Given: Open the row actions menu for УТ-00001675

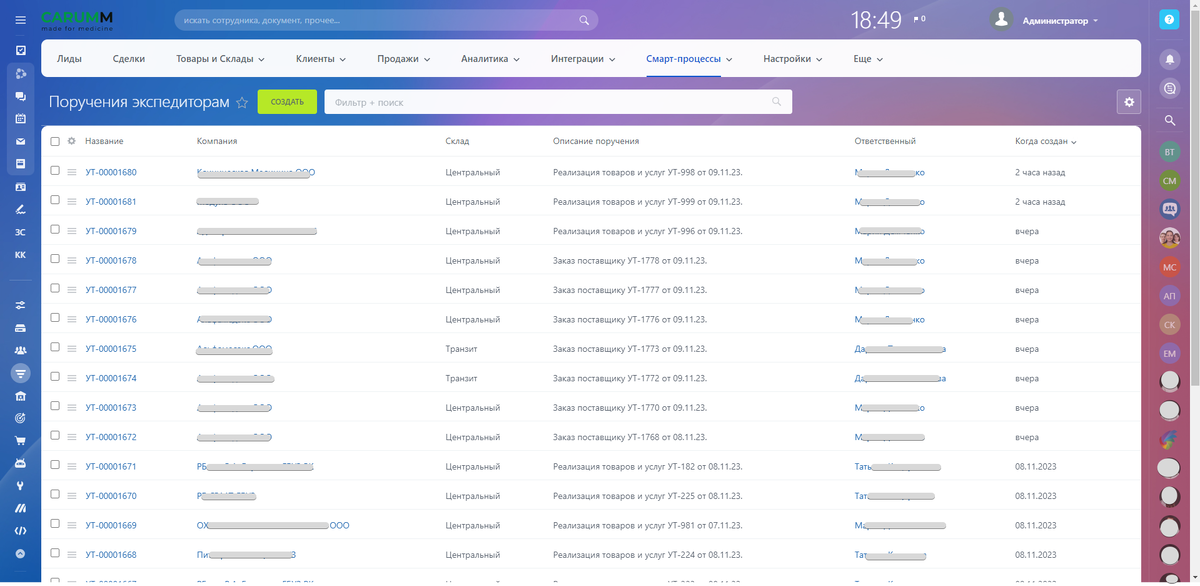Looking at the screenshot, I should point(71,349).
